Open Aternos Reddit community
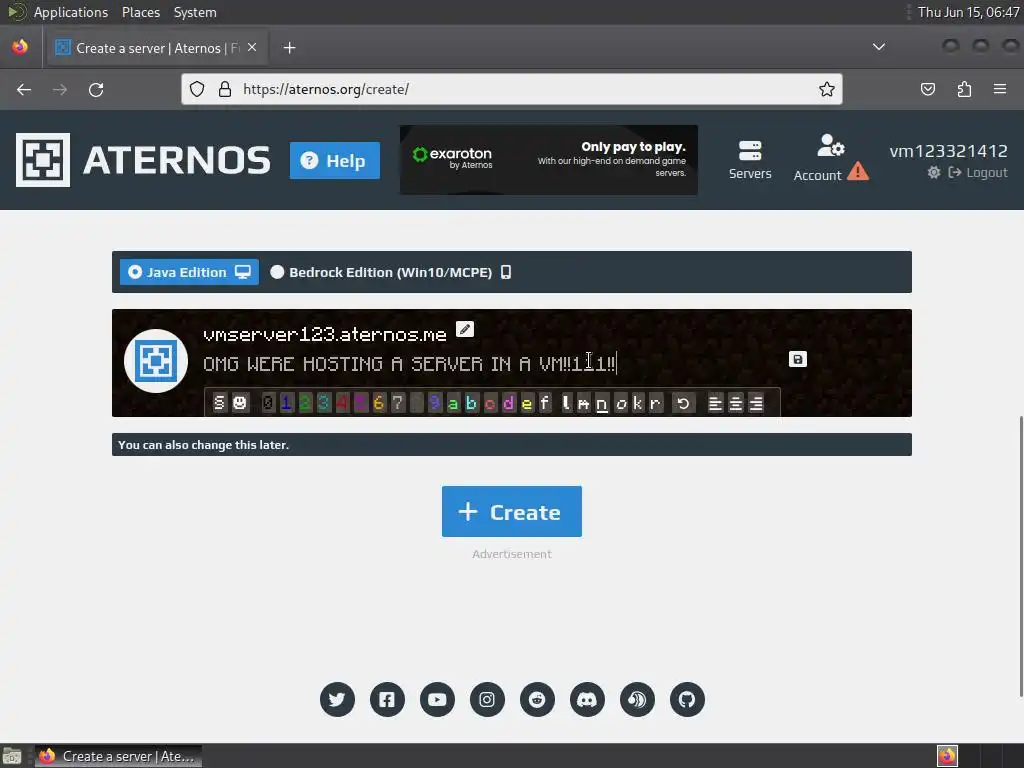Image resolution: width=1024 pixels, height=768 pixels. (537, 699)
